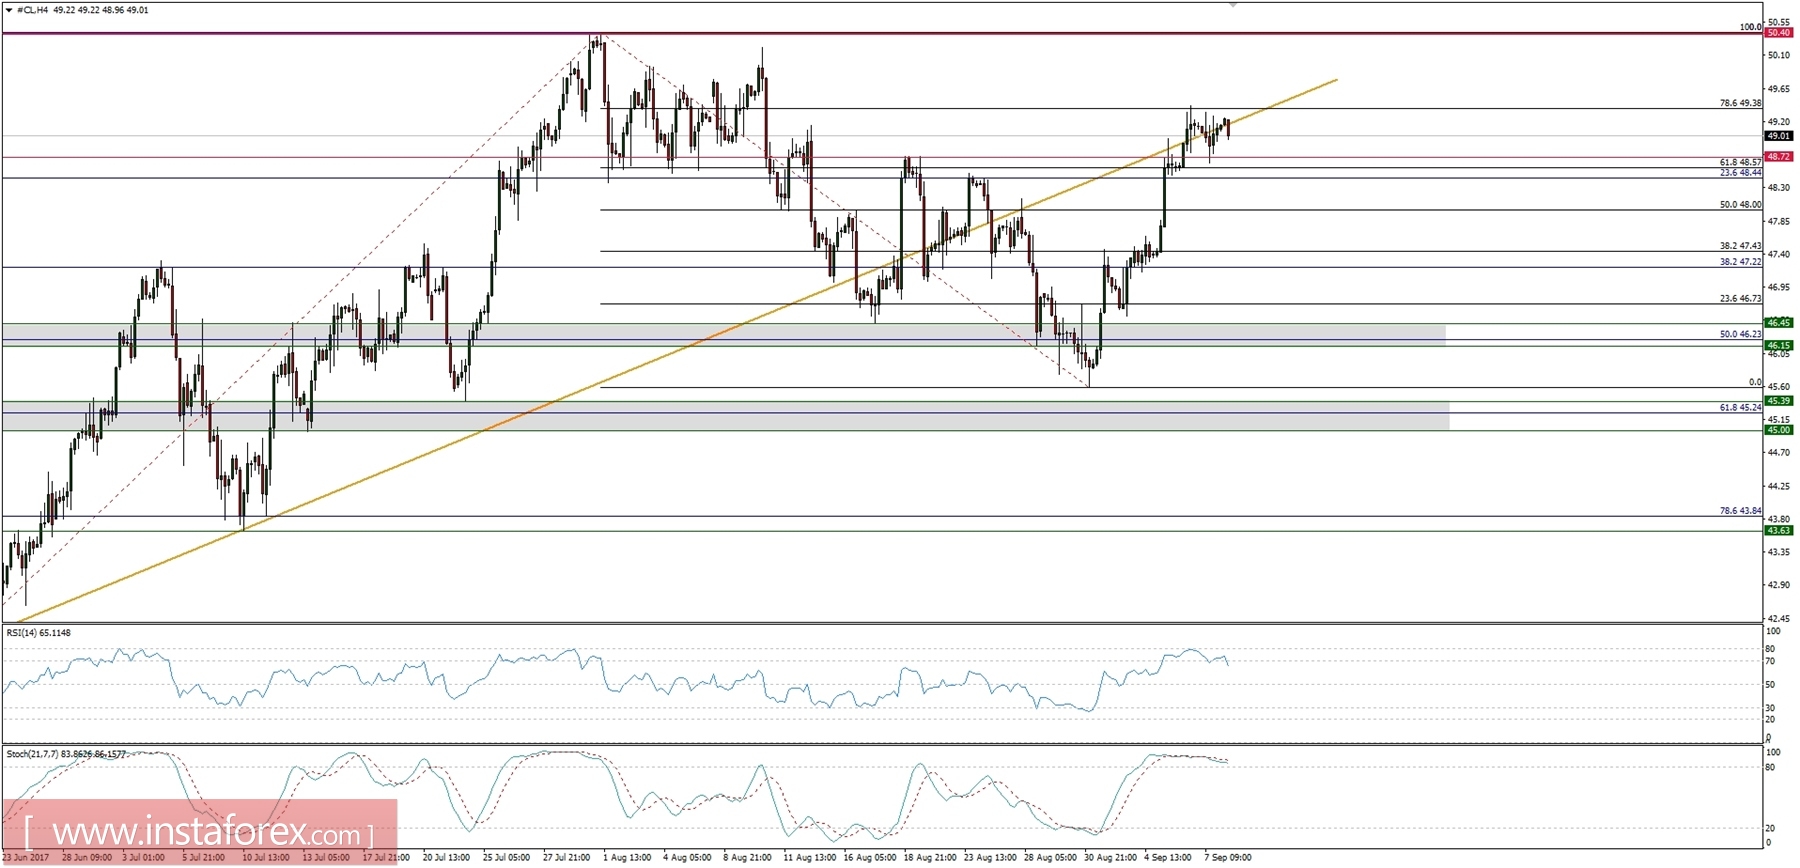
Task: Select the Fibonacci label 23.6 46.73
Action: coord(1740,298)
